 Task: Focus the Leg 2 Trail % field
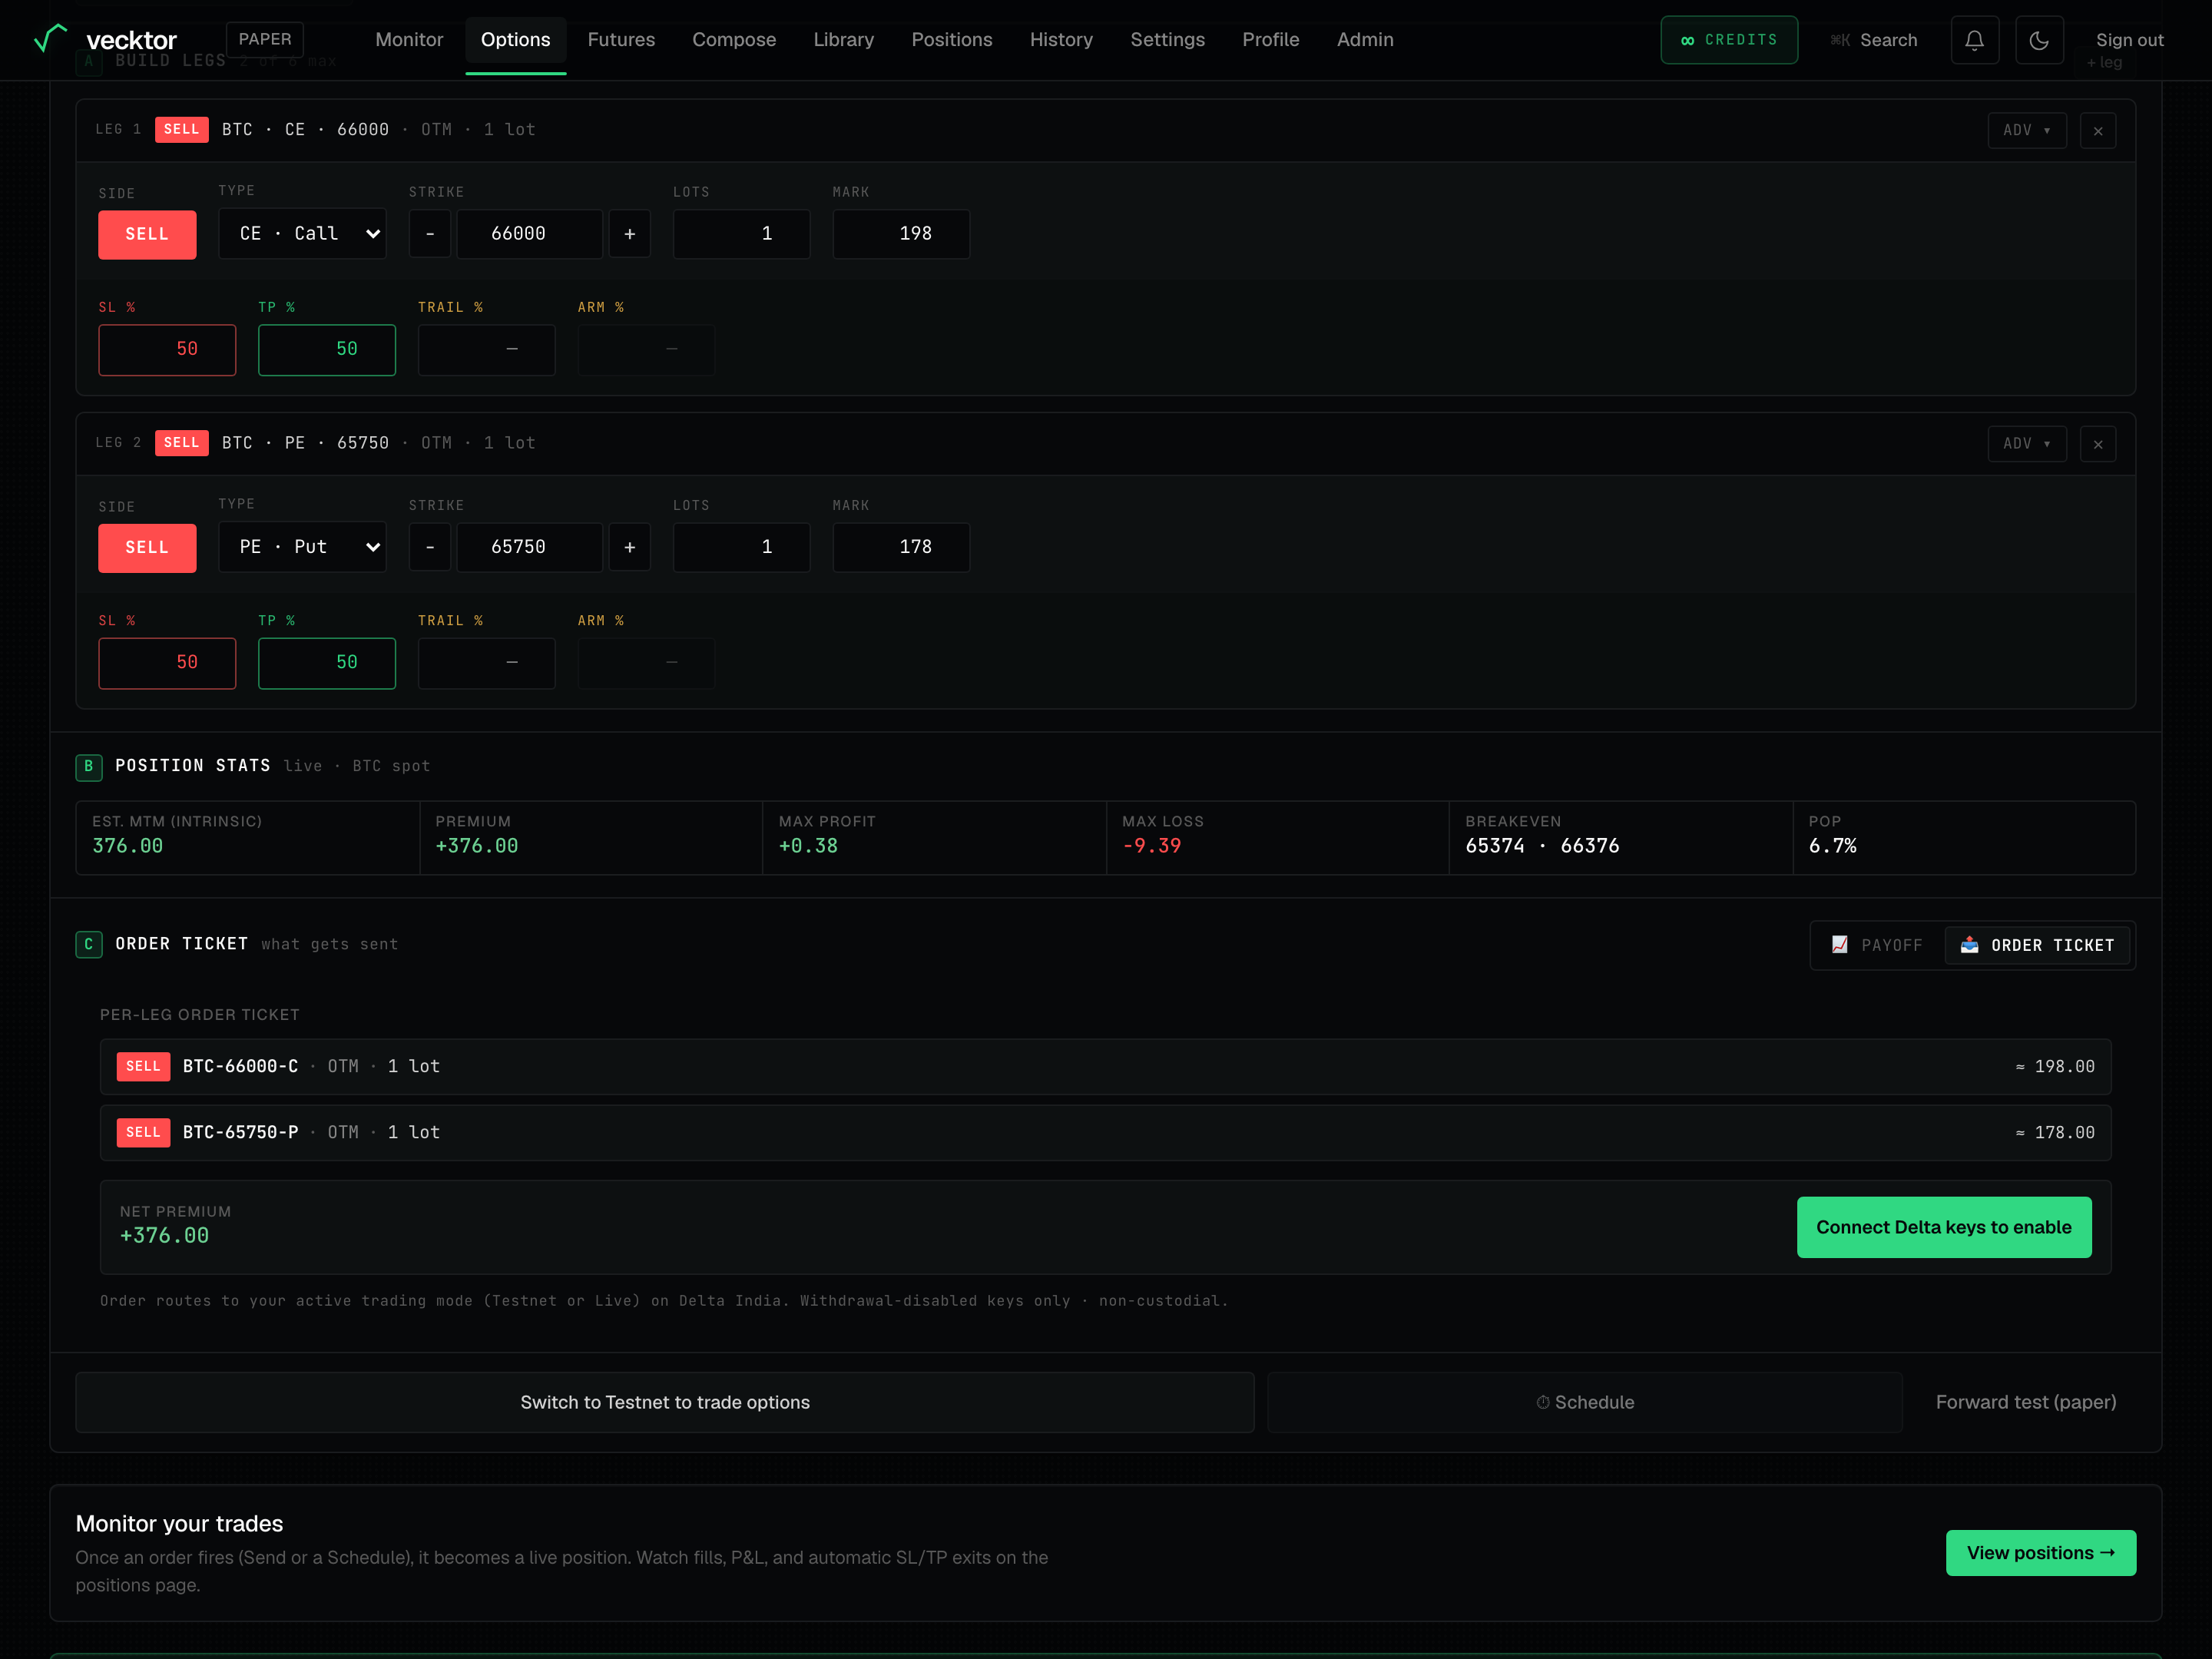tap(486, 663)
